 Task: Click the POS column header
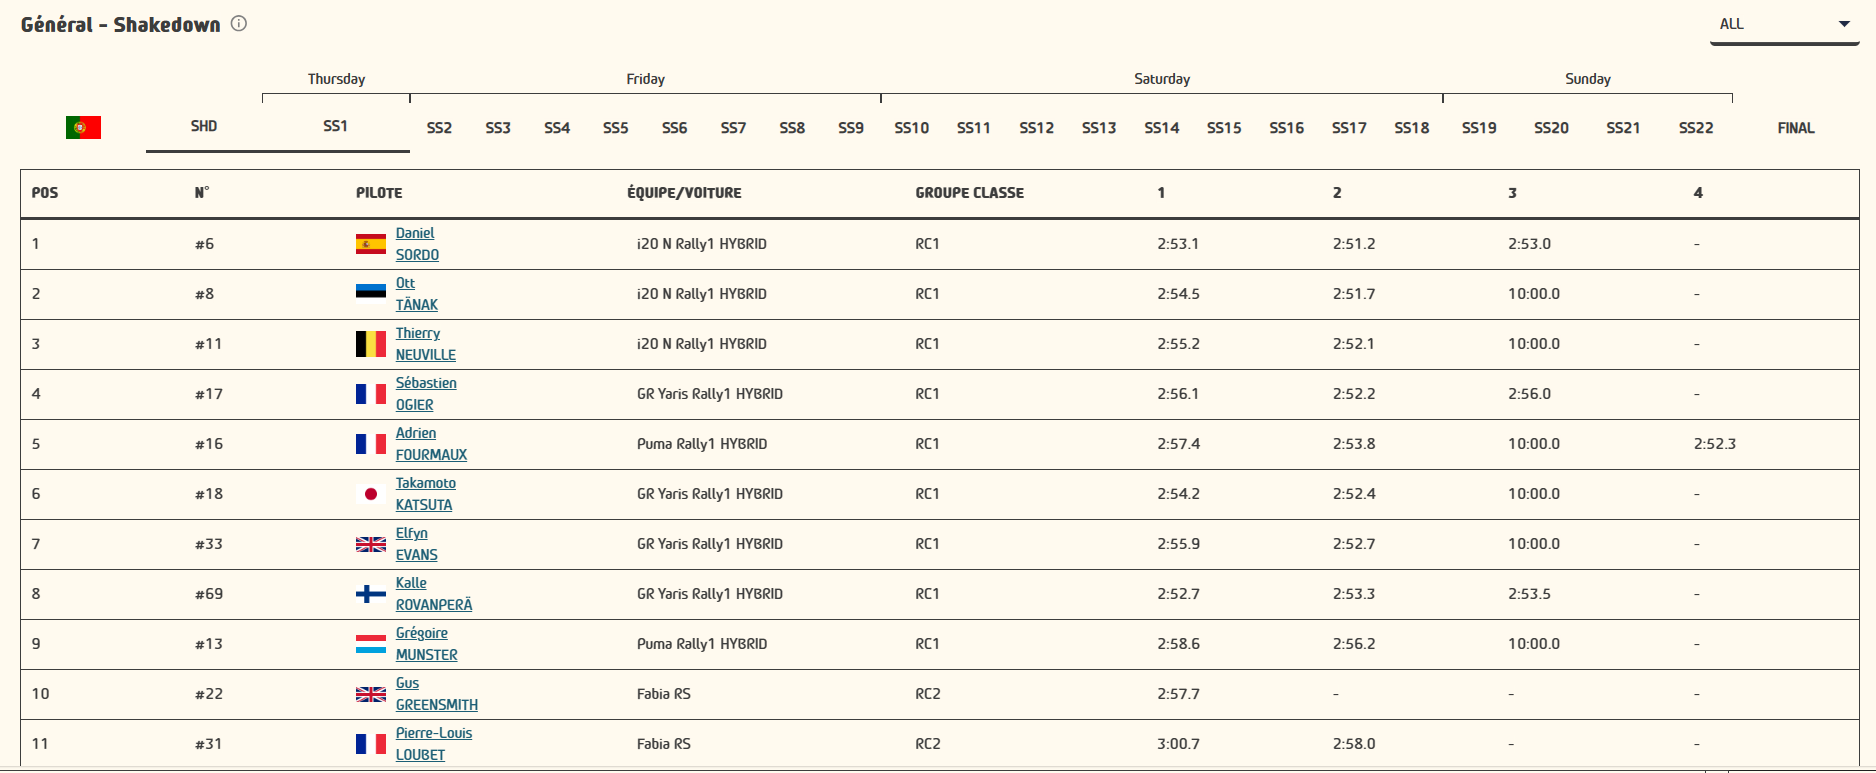(x=45, y=193)
